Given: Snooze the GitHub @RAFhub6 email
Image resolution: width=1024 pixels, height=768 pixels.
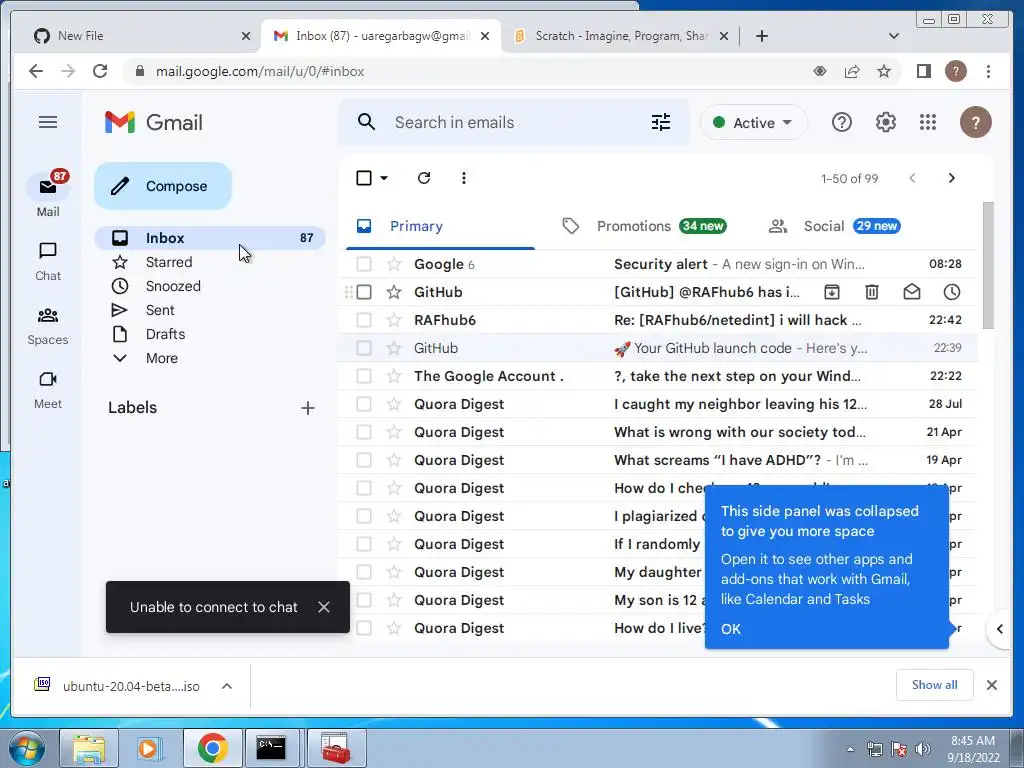Looking at the screenshot, I should pos(952,292).
